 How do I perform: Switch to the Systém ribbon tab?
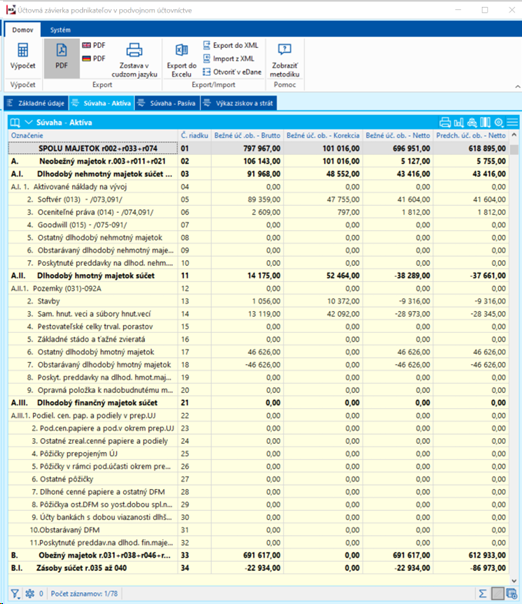pyautogui.click(x=60, y=30)
